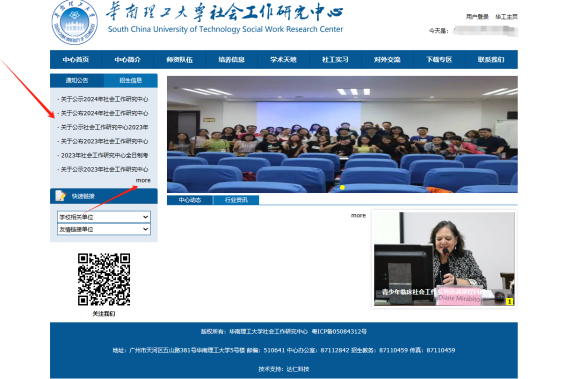566x379 pixels.
Task: Select 学术天地 in the navigation bar
Action: [x=283, y=60]
